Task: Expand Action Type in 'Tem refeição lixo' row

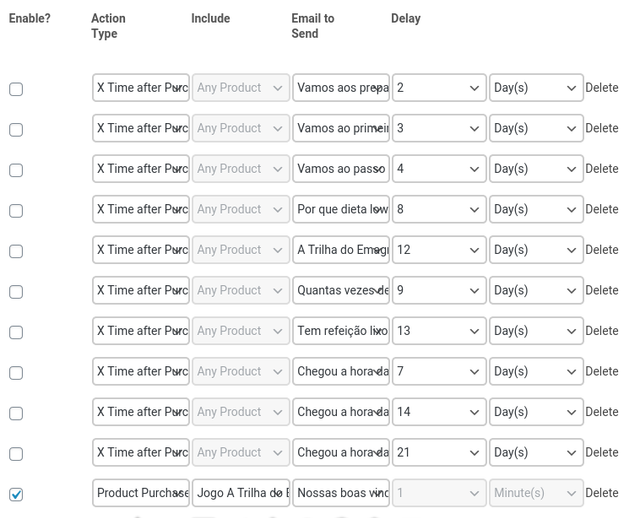Action: coord(141,331)
